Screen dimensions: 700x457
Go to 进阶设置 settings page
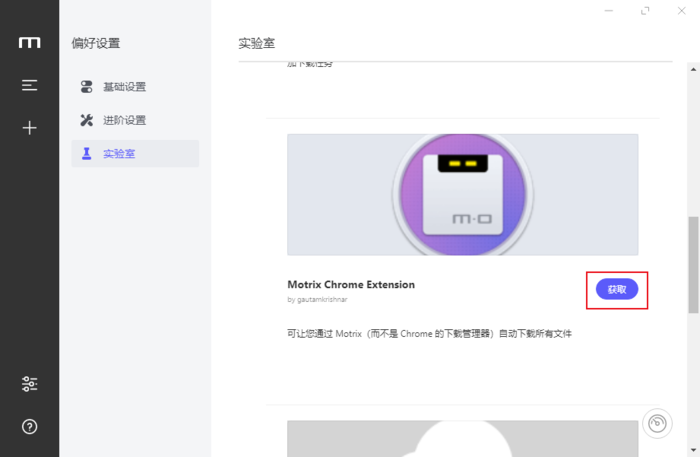tap(125, 120)
